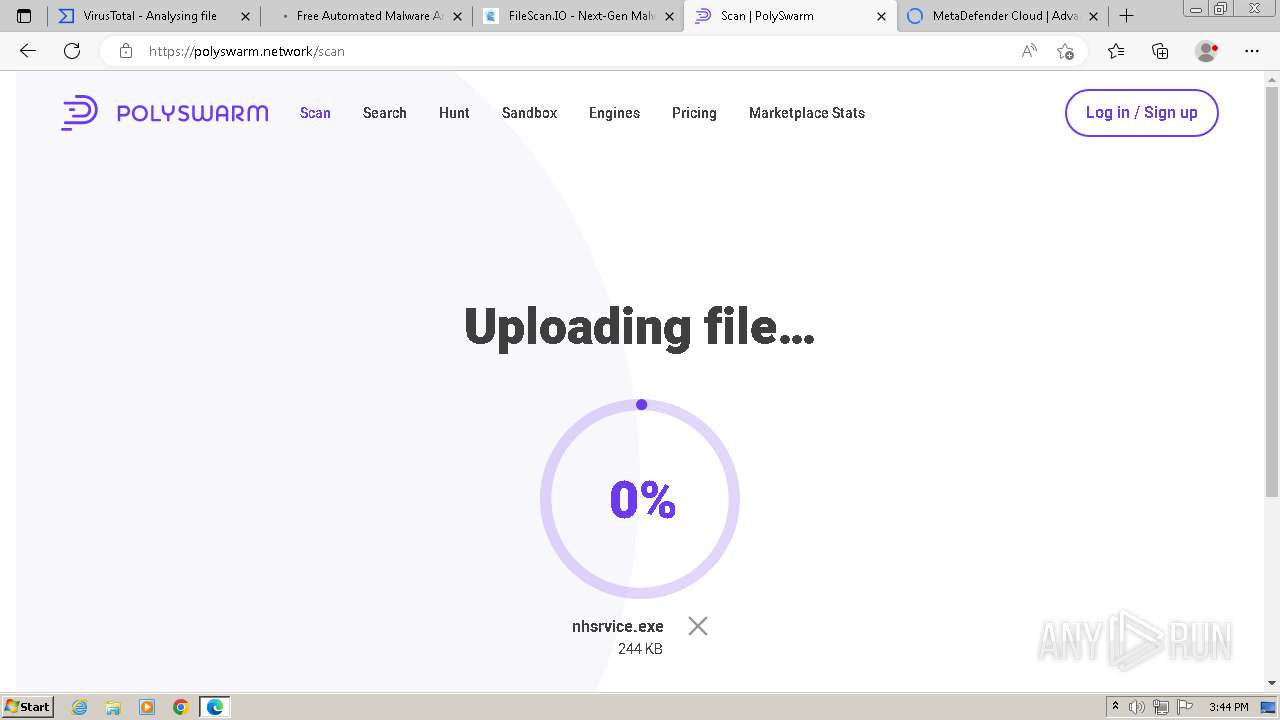The height and width of the screenshot is (720, 1280).
Task: Open the Sandbox navigation link
Action: tap(529, 113)
